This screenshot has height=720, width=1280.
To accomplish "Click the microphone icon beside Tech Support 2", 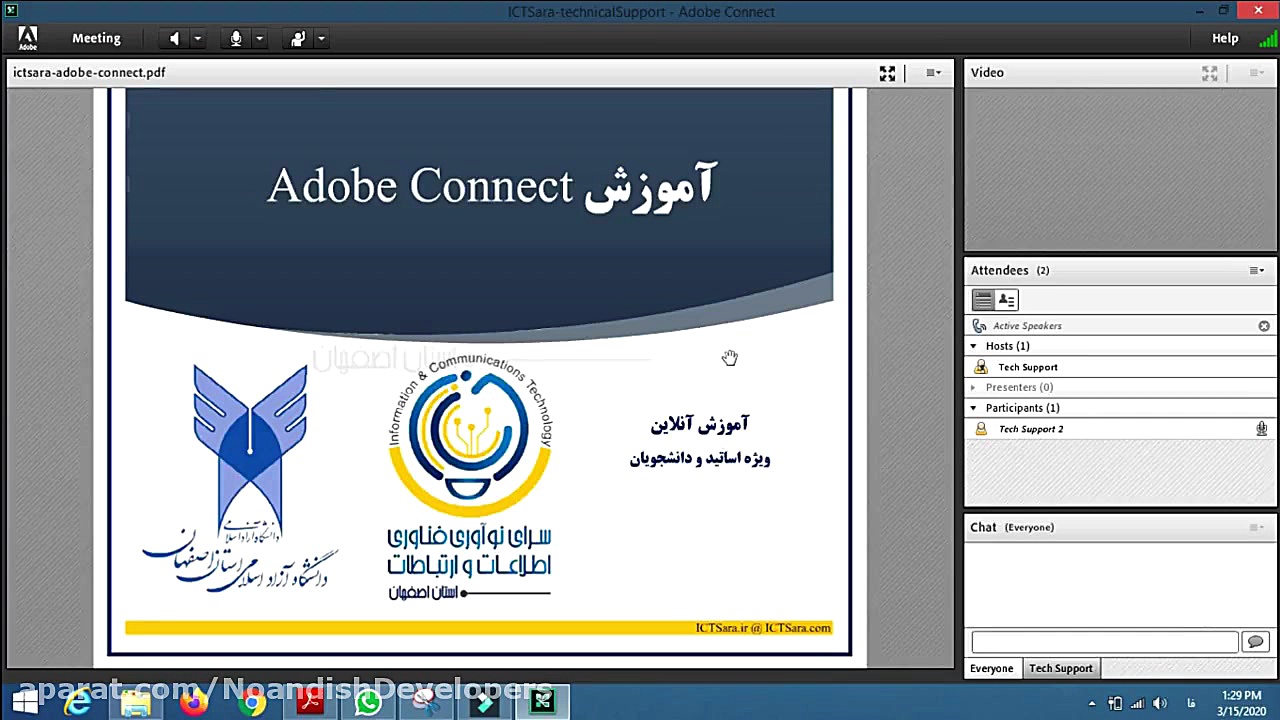I will [x=1262, y=428].
